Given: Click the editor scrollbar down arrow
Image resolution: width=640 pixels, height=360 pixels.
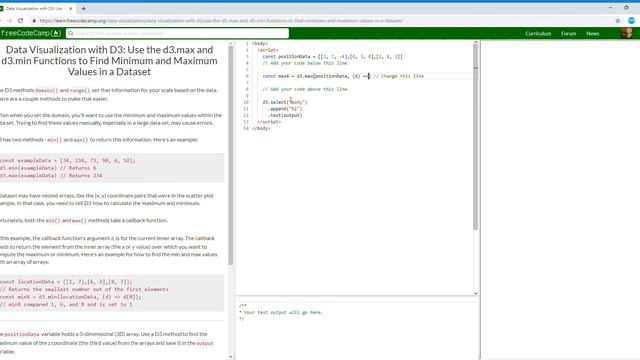Looking at the screenshot, I should point(476,293).
